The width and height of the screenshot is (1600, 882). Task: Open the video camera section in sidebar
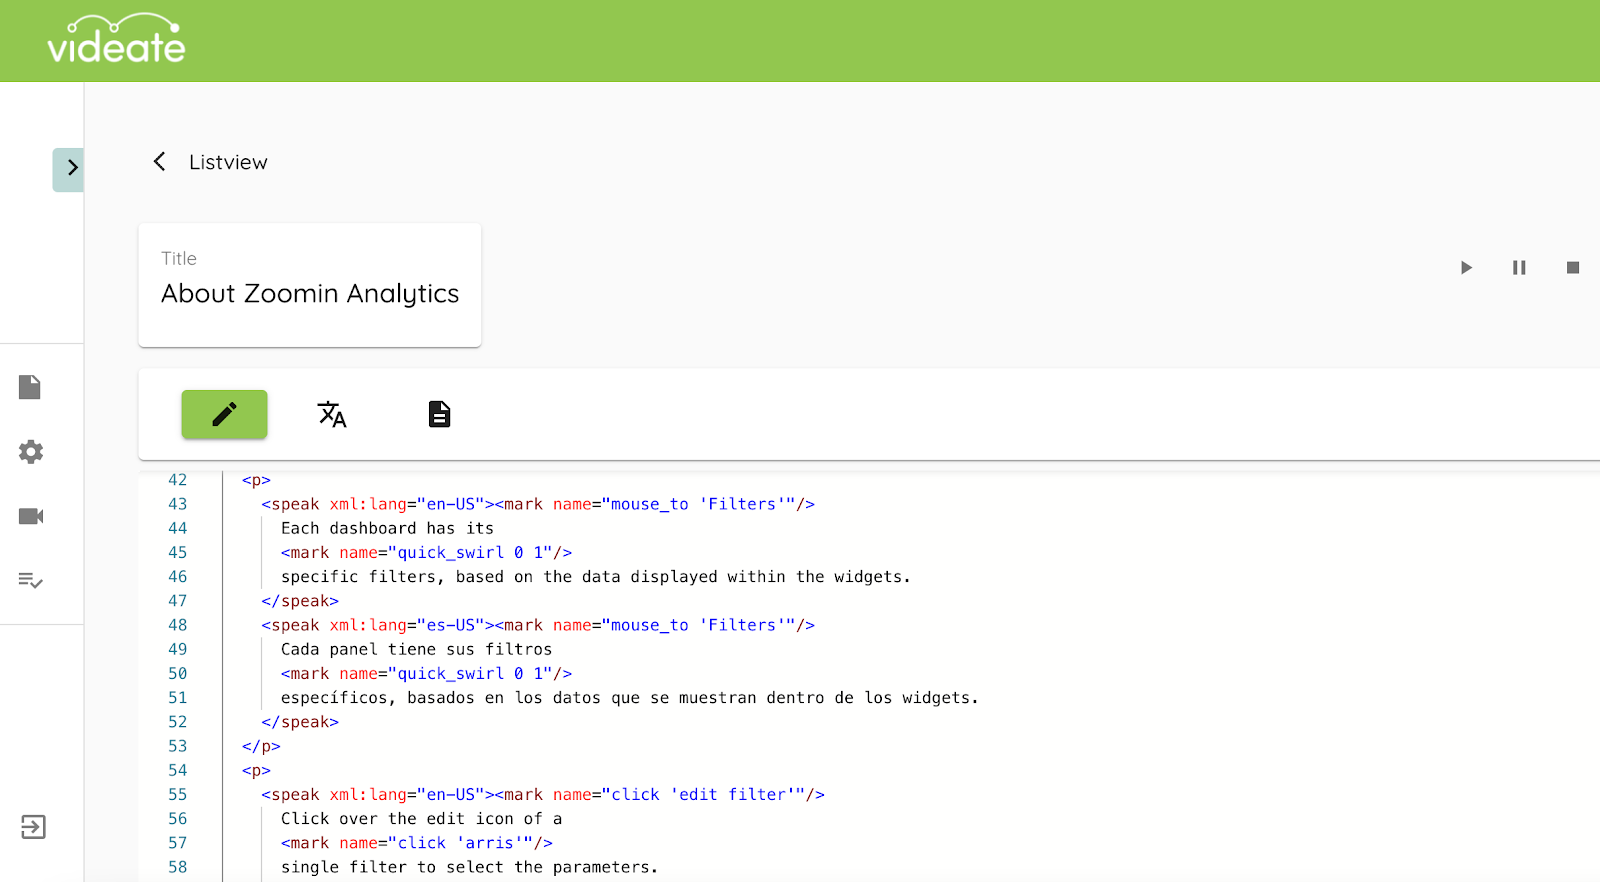31,516
